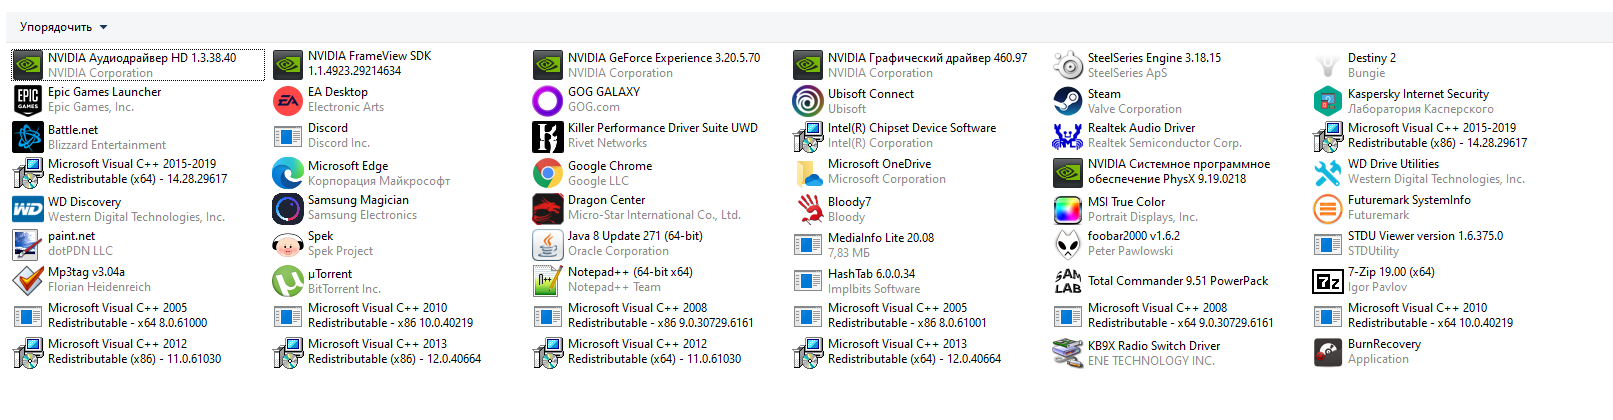
Task: Click the Total Commander icon
Action: click(x=1068, y=281)
